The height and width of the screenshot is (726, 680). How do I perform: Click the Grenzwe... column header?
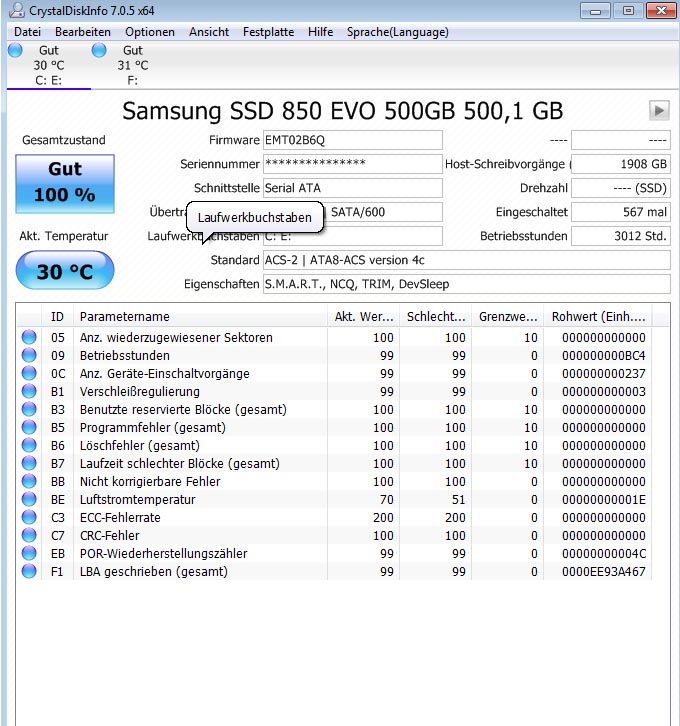point(508,317)
